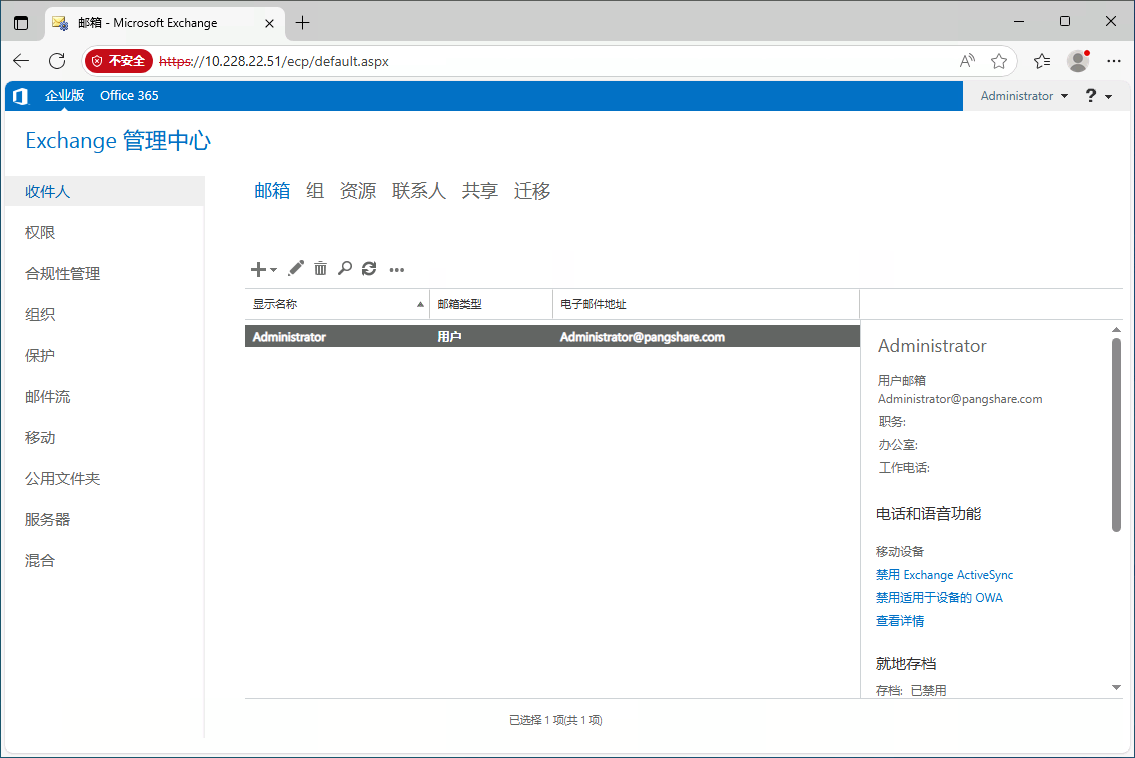The image size is (1135, 758).
Task: Click the Office logo icon in header
Action: (20, 96)
